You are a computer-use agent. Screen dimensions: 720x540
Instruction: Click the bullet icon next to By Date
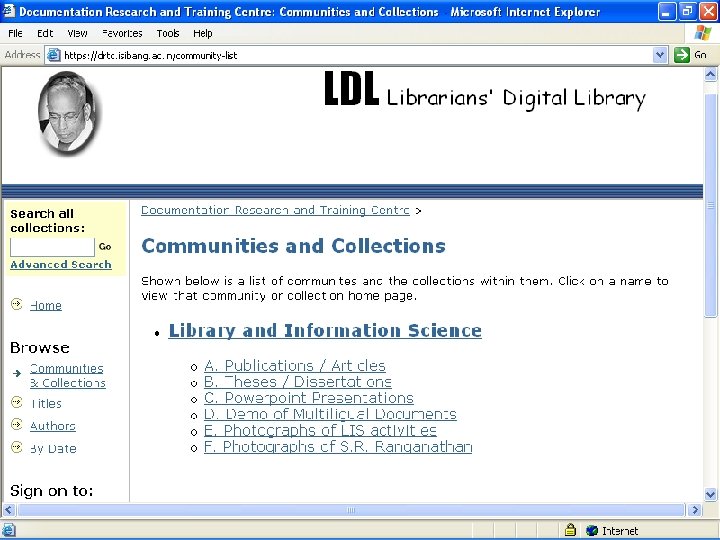point(17,447)
